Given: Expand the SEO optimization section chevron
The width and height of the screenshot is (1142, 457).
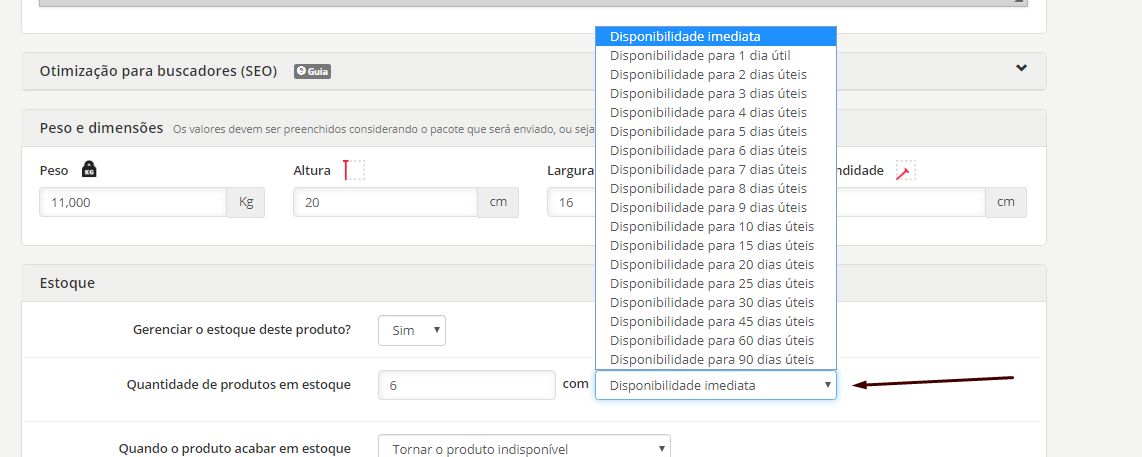Looking at the screenshot, I should 1021,69.
